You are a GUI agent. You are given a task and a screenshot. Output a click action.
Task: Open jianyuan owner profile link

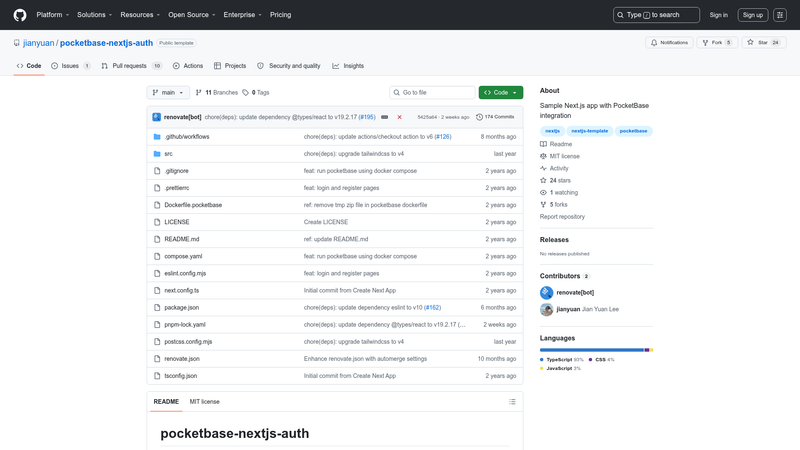(38, 43)
